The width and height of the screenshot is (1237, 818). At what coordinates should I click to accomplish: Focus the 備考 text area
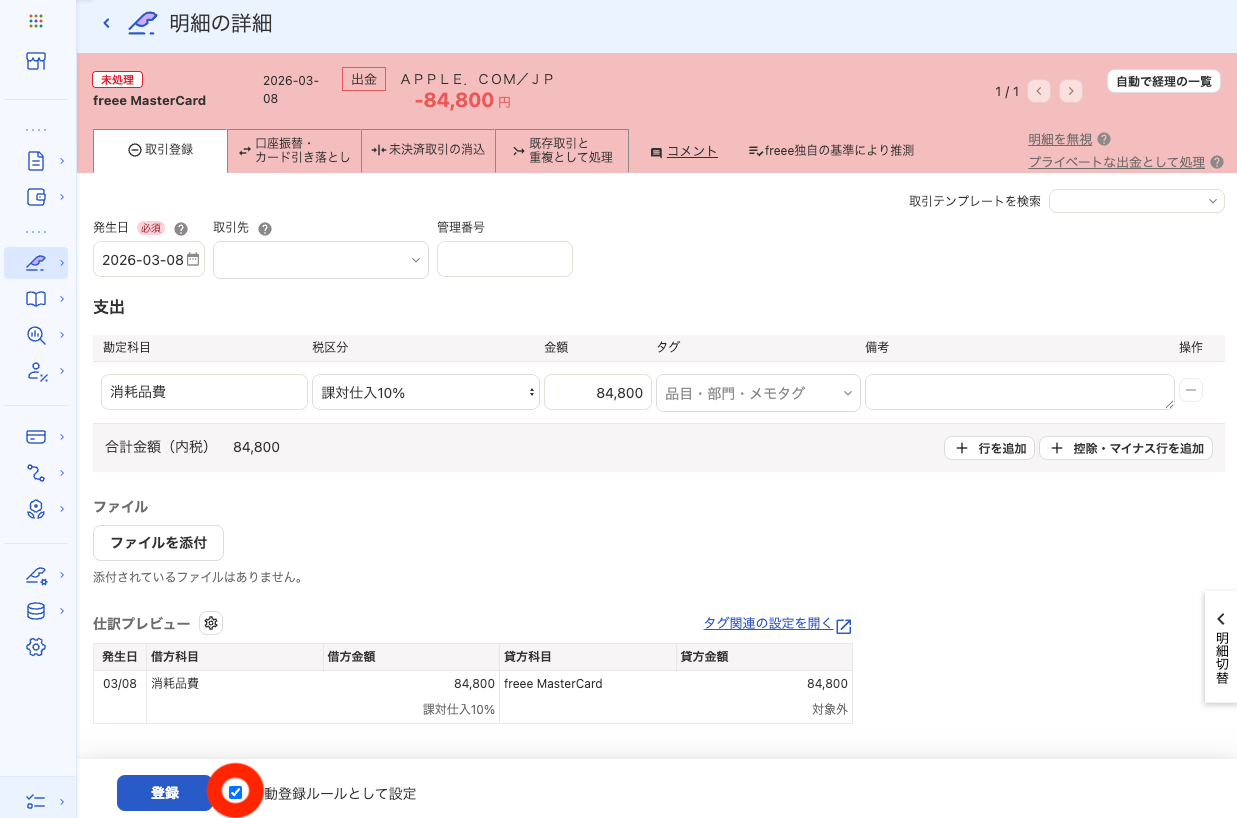[1020, 392]
